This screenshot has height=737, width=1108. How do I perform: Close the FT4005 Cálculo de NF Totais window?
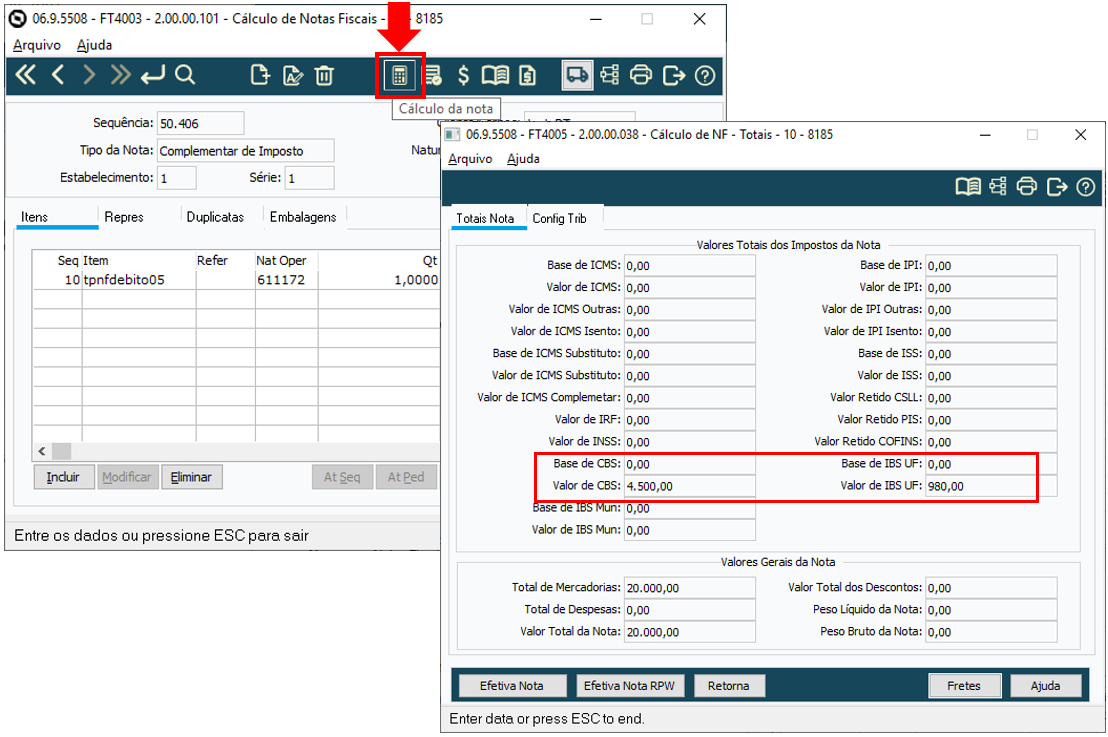coord(1080,134)
